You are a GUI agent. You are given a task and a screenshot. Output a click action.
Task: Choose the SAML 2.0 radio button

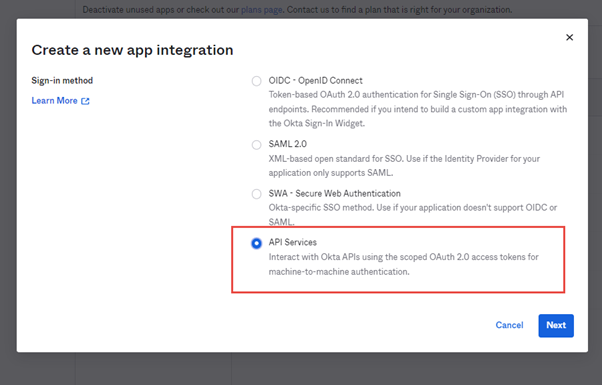coord(256,145)
